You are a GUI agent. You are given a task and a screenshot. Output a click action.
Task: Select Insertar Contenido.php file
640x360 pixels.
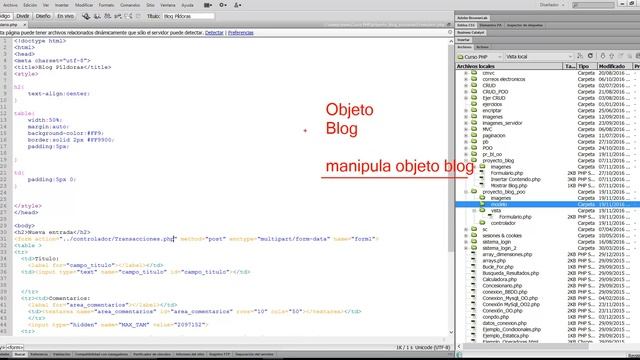[516, 179]
